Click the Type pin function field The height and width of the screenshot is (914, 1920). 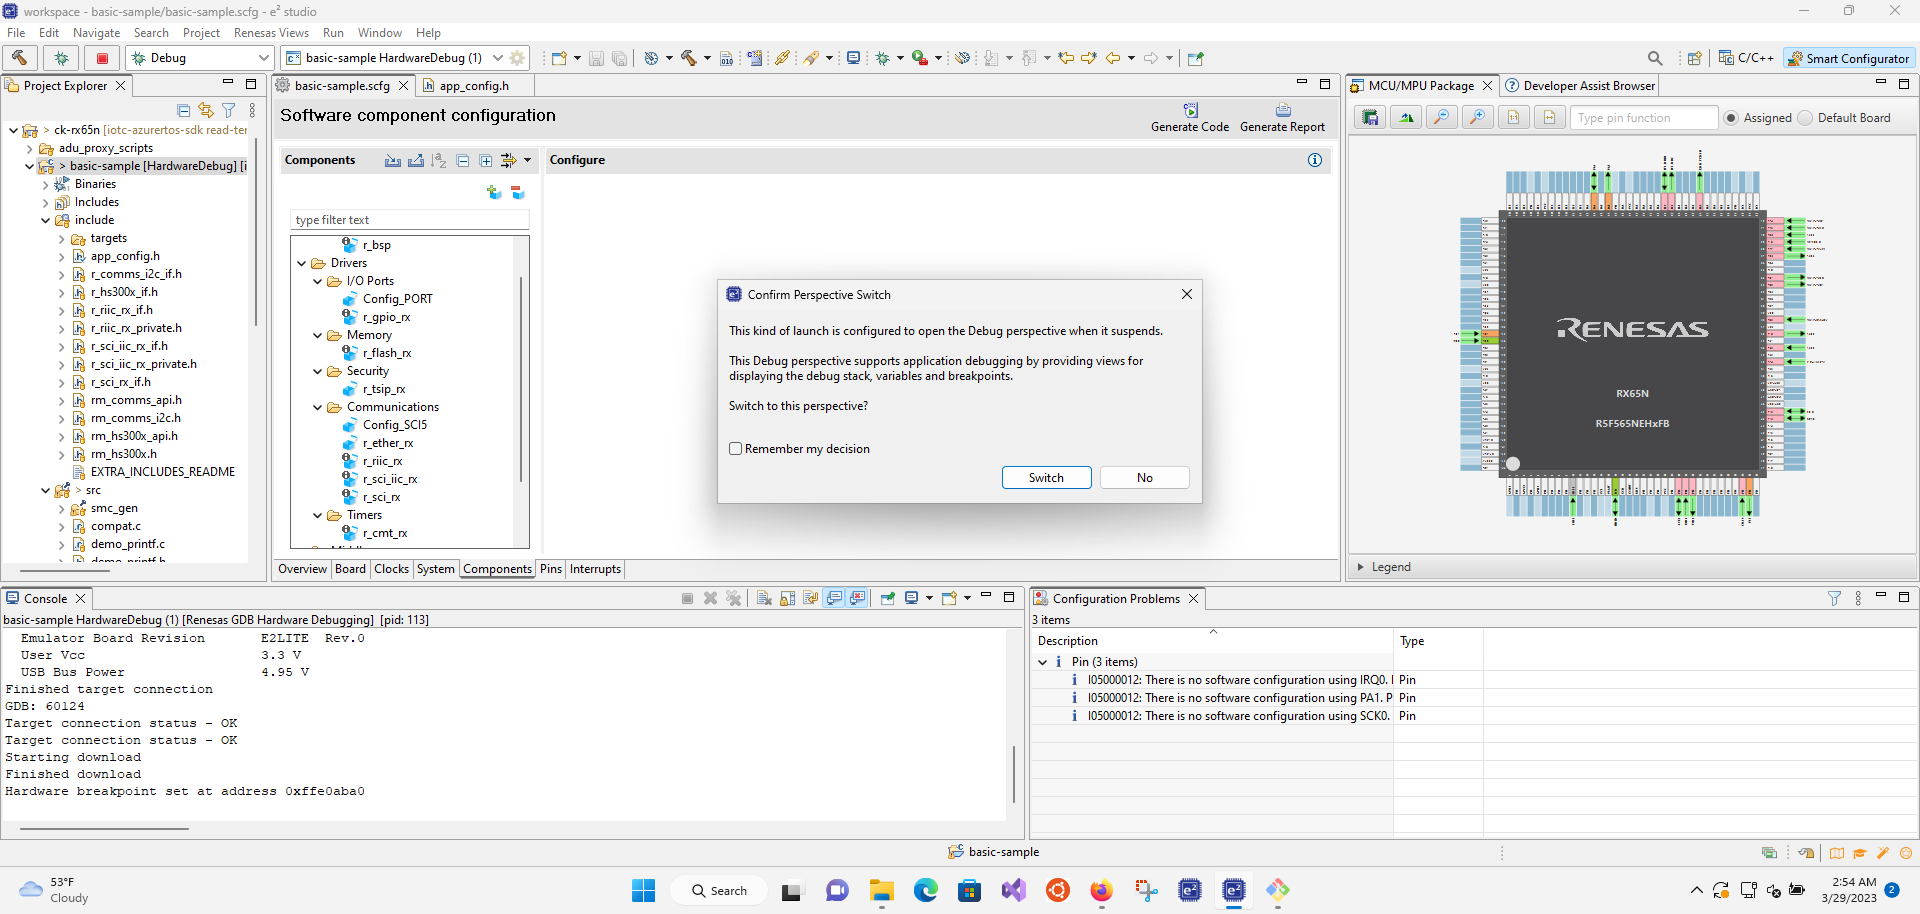pos(1645,118)
